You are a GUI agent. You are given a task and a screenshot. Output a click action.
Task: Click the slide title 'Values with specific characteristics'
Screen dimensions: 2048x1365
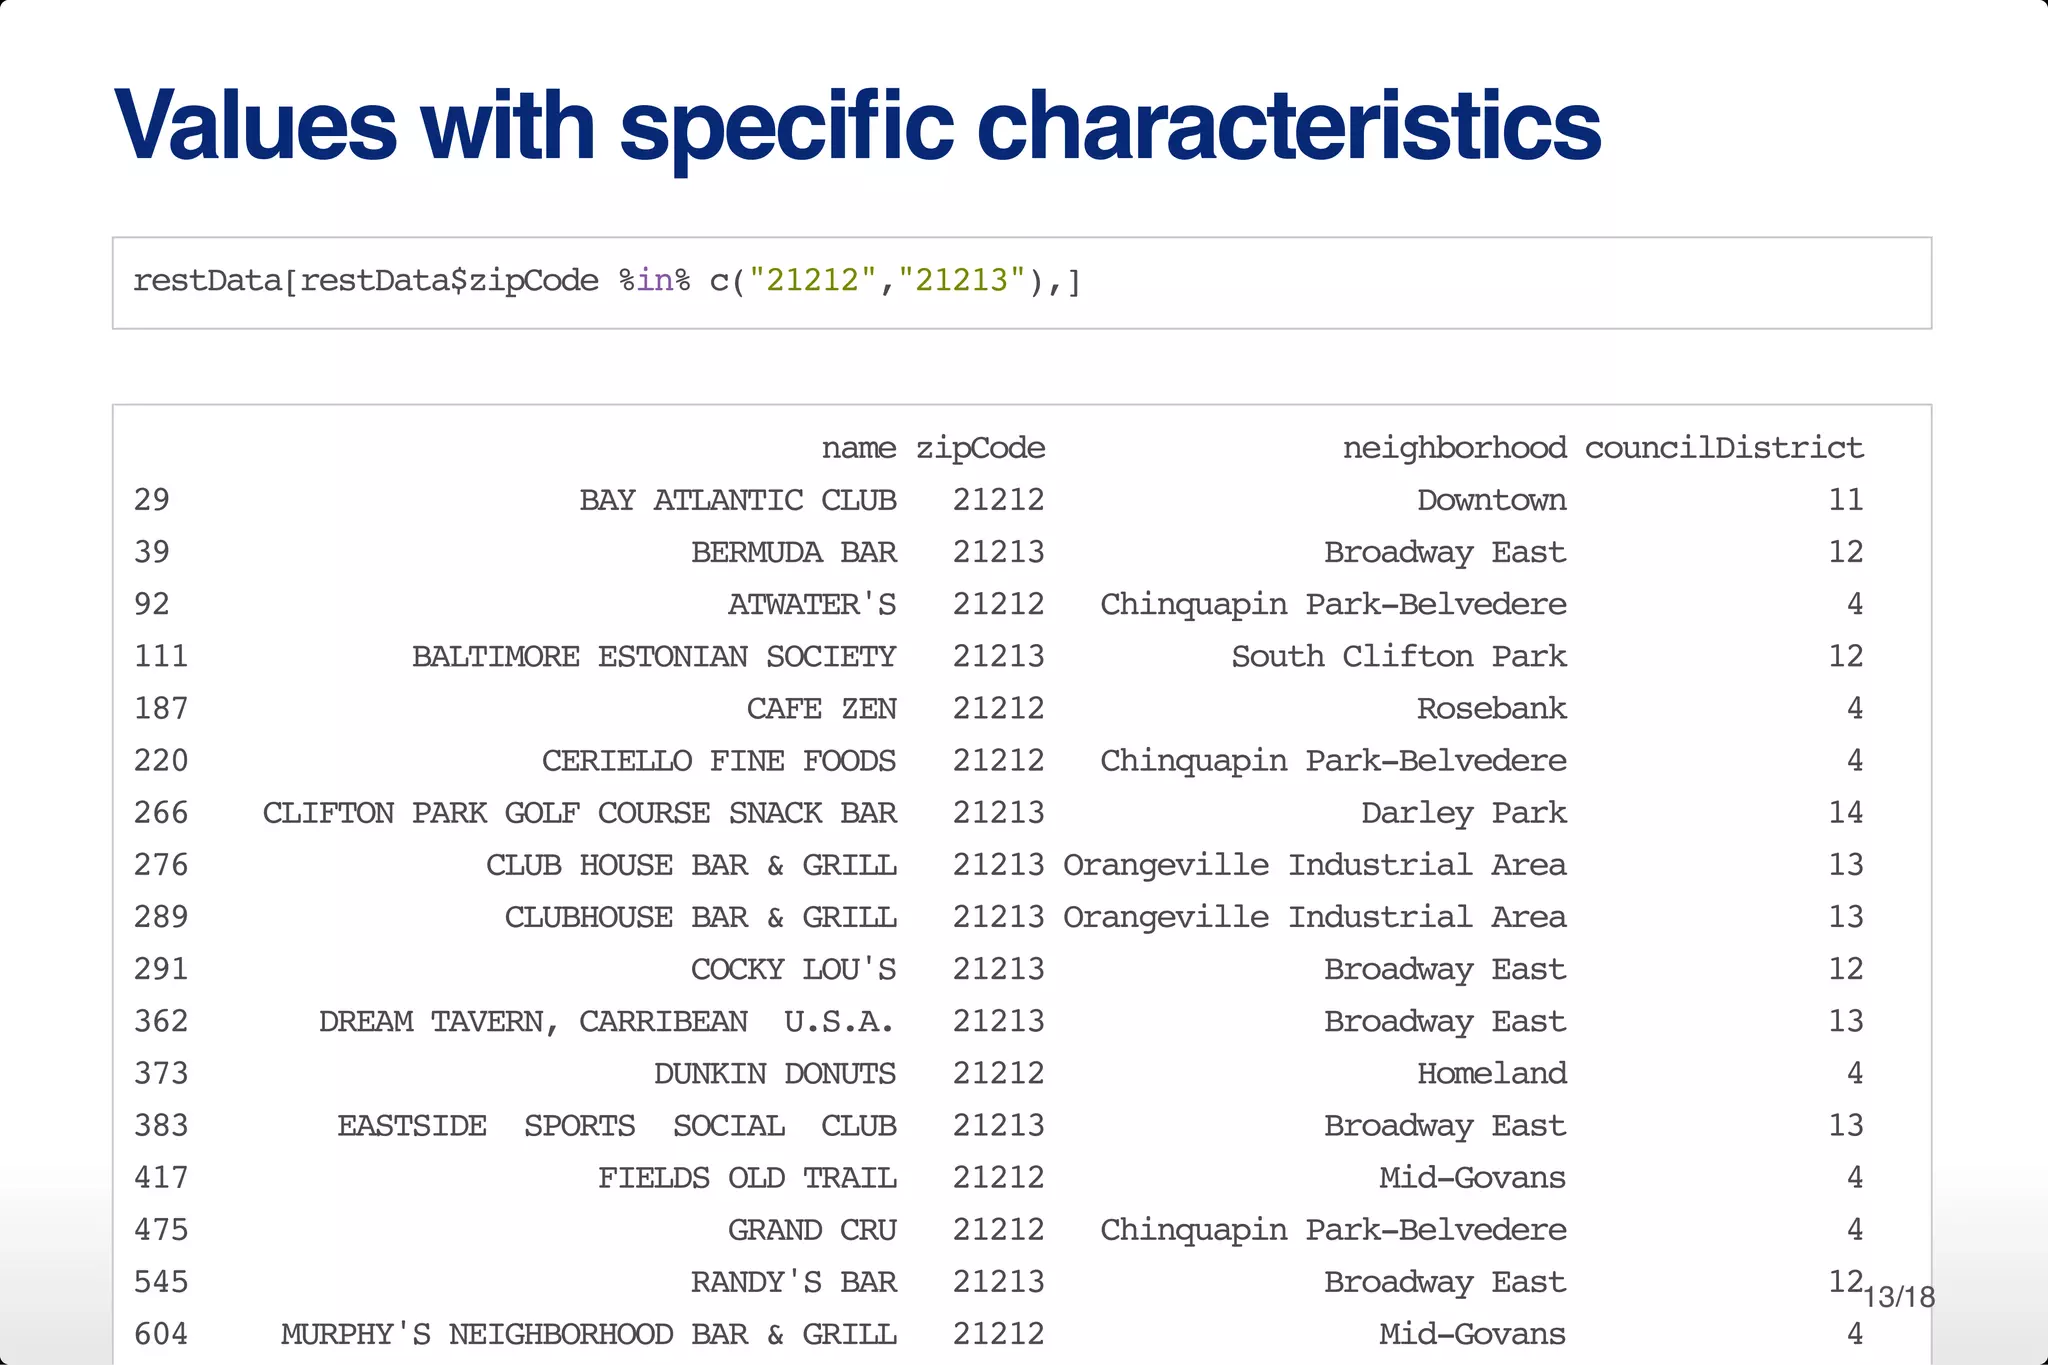[857, 126]
